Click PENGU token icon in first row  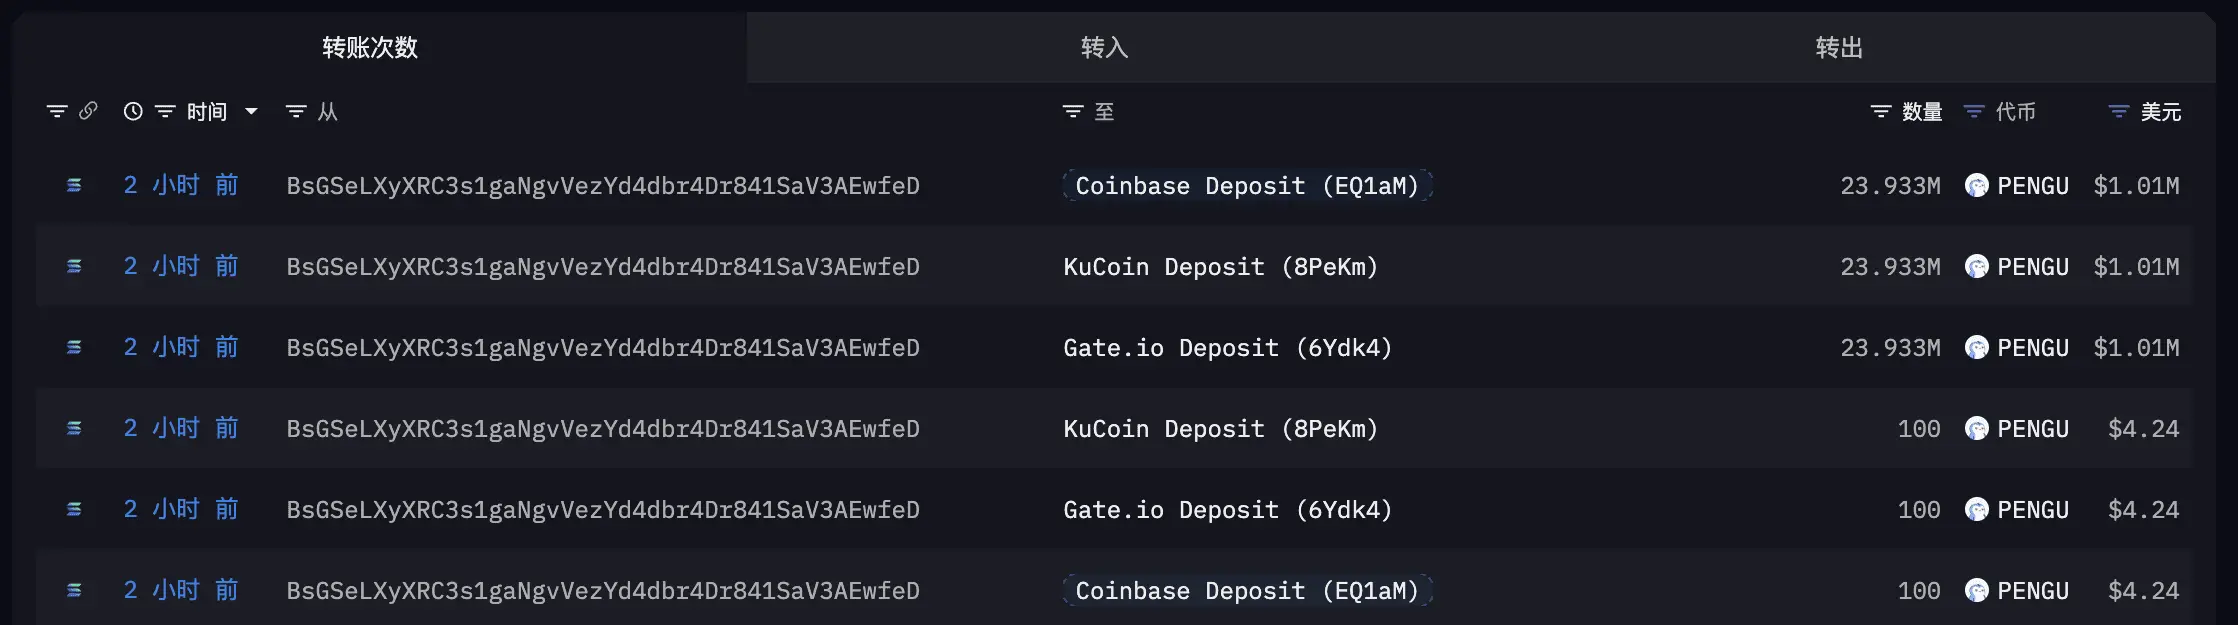(1977, 185)
